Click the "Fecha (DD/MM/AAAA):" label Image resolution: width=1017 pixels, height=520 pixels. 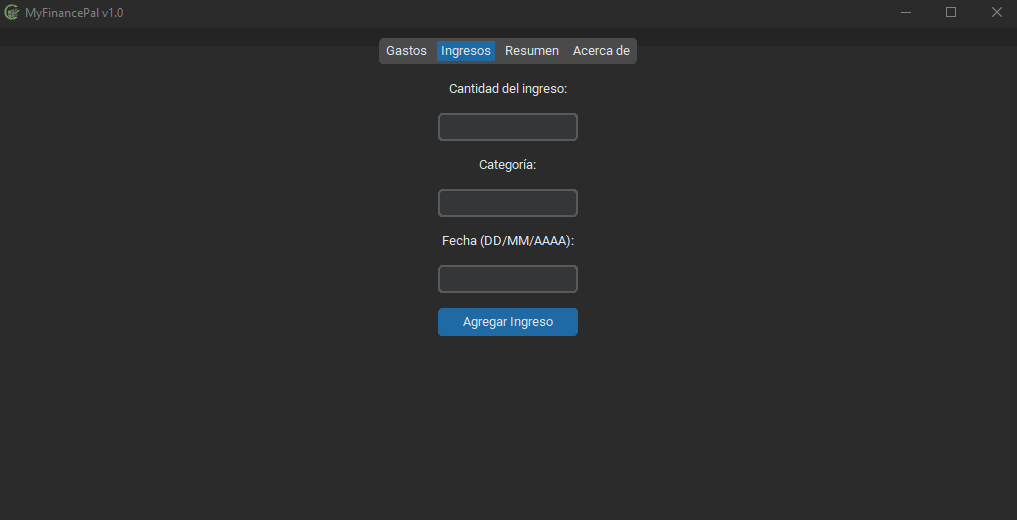coord(508,241)
